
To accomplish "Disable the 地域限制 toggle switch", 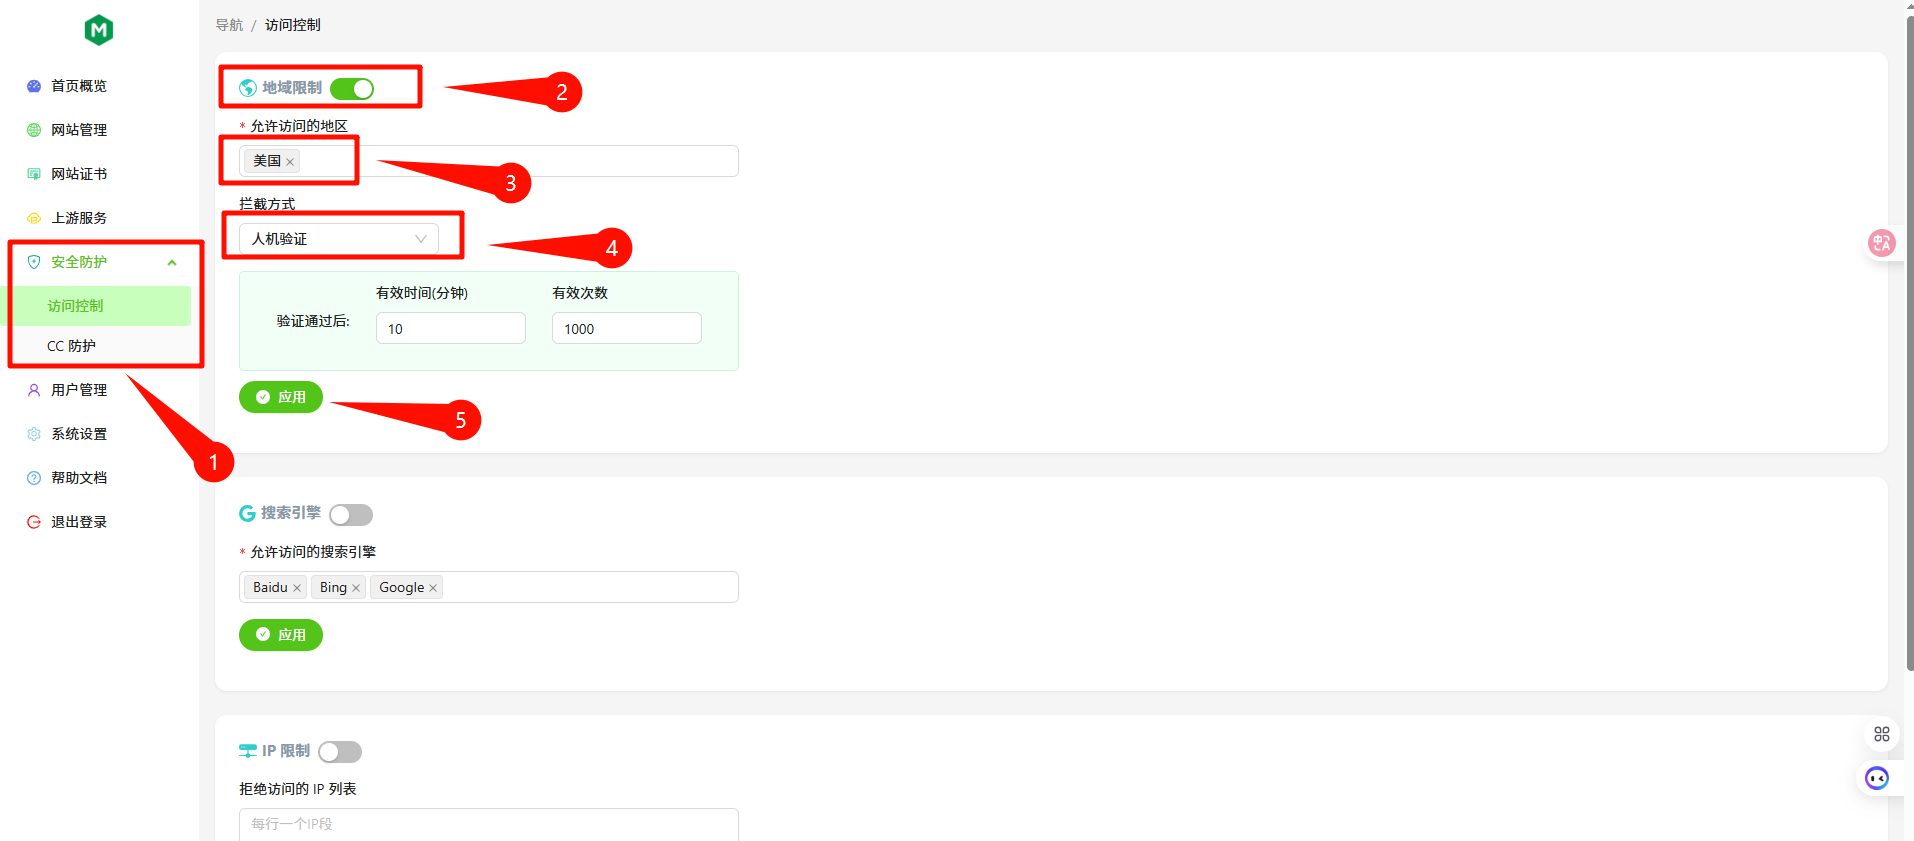I will pyautogui.click(x=352, y=89).
